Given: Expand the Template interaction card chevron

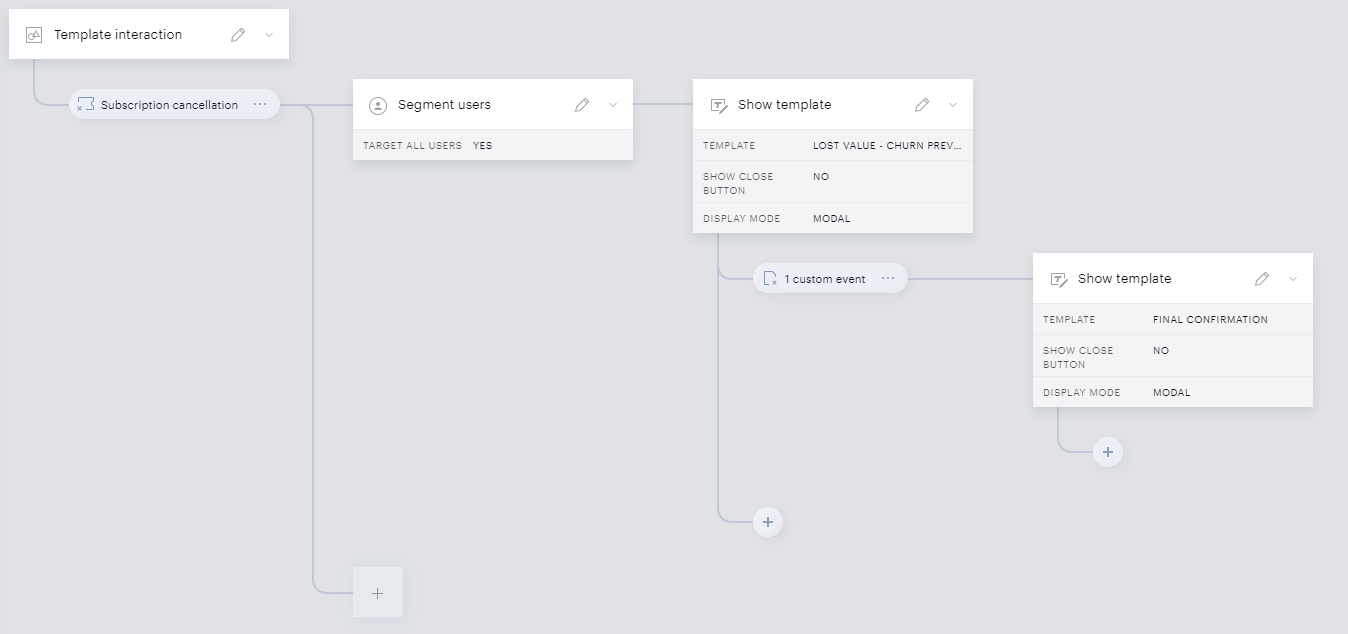Looking at the screenshot, I should coord(269,35).
